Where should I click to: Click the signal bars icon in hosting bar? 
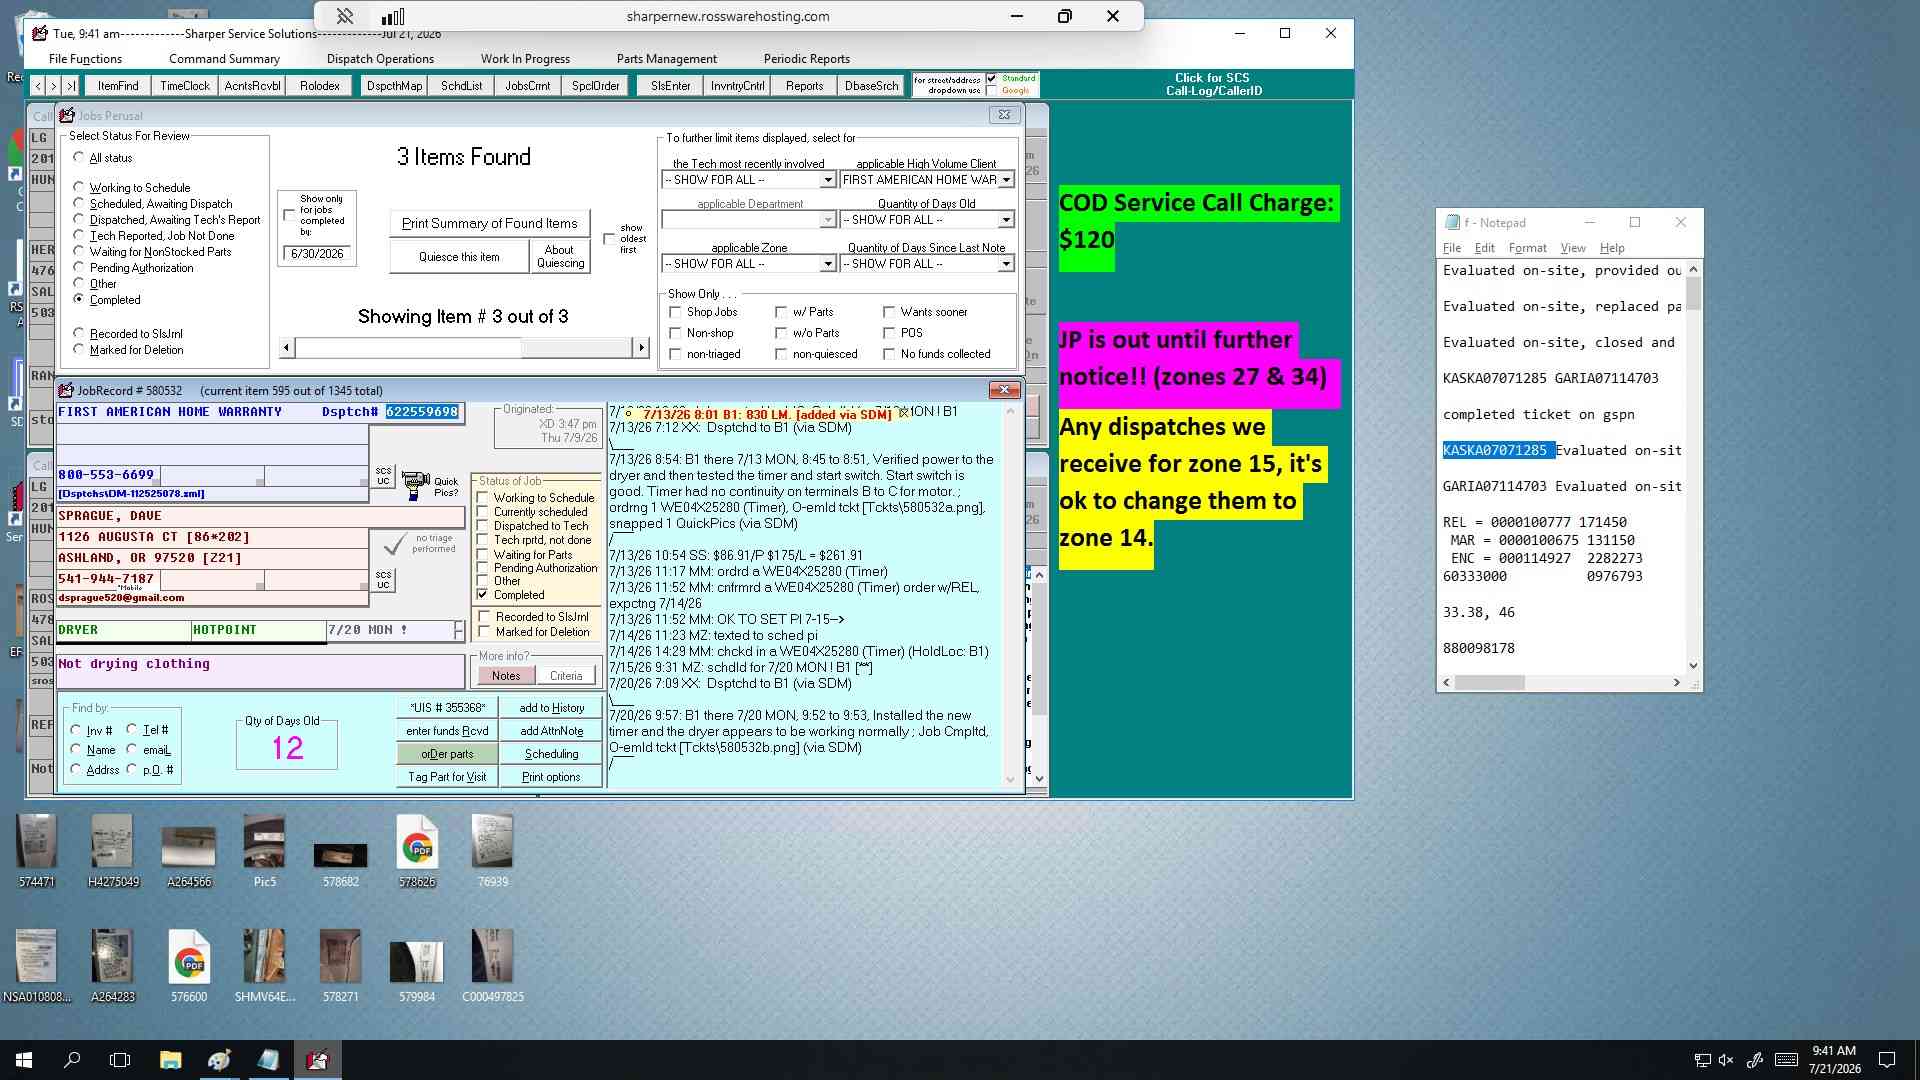pos(393,16)
